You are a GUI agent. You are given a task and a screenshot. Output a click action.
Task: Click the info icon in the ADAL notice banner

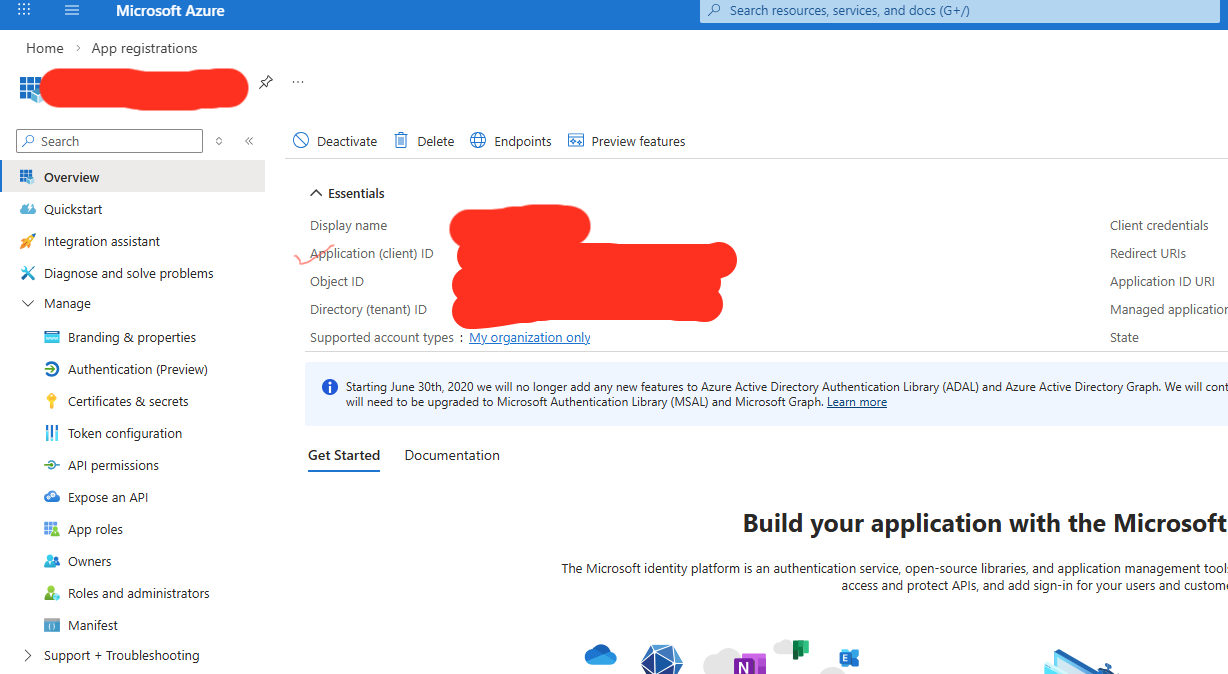[x=330, y=387]
